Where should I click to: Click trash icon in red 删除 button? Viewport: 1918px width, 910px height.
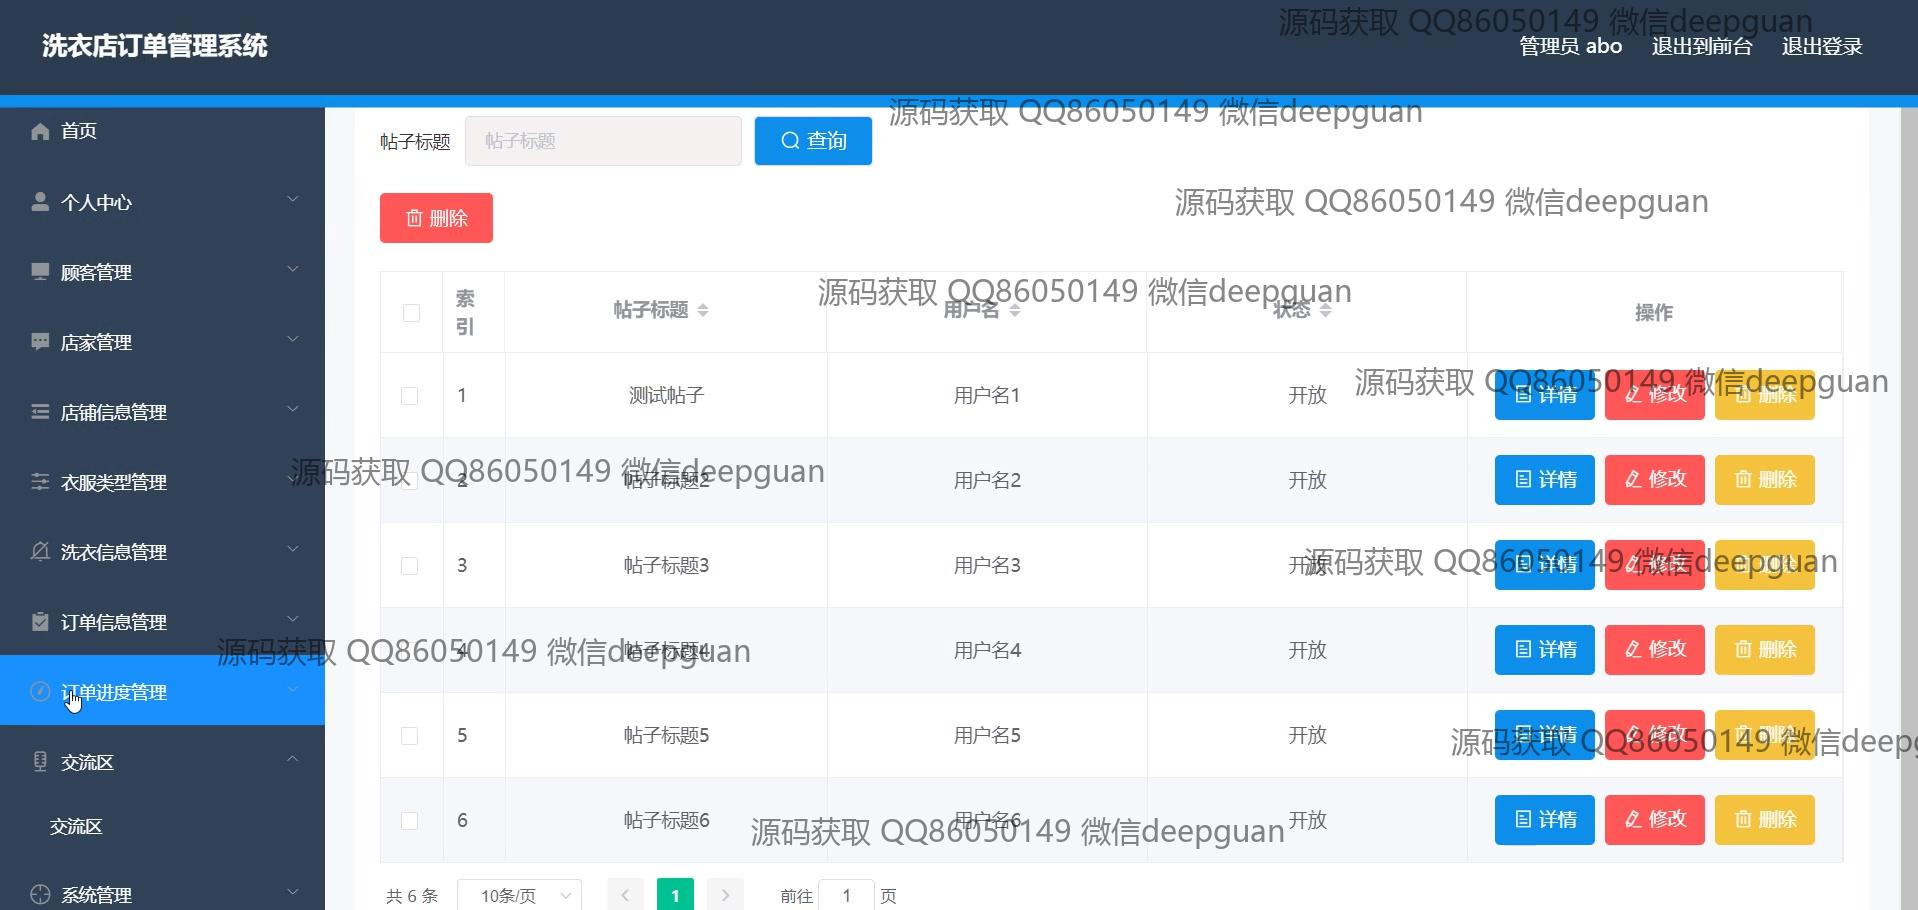coord(414,218)
